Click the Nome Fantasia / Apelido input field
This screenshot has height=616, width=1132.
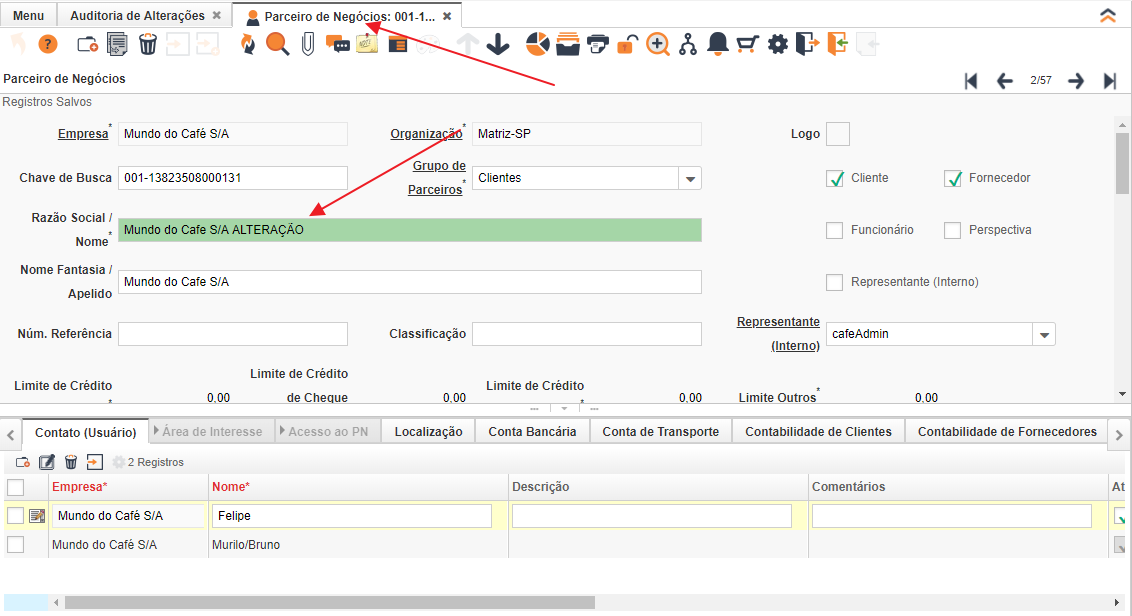click(x=410, y=282)
